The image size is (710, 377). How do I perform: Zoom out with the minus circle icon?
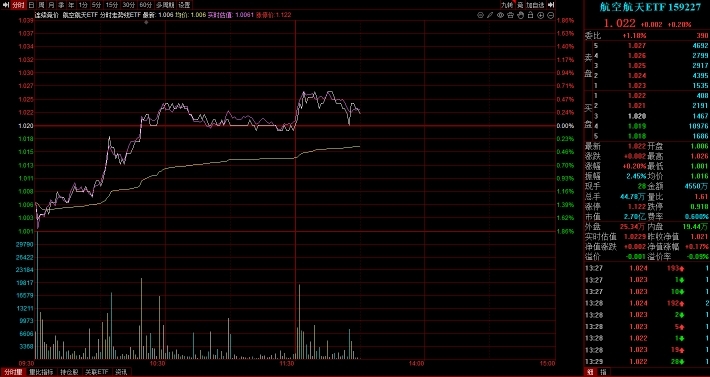point(551,15)
